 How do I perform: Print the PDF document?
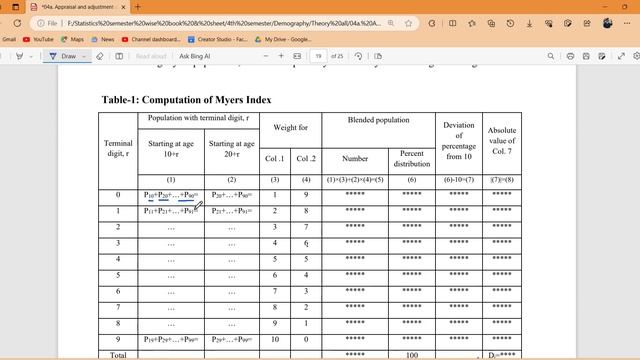(x=570, y=56)
